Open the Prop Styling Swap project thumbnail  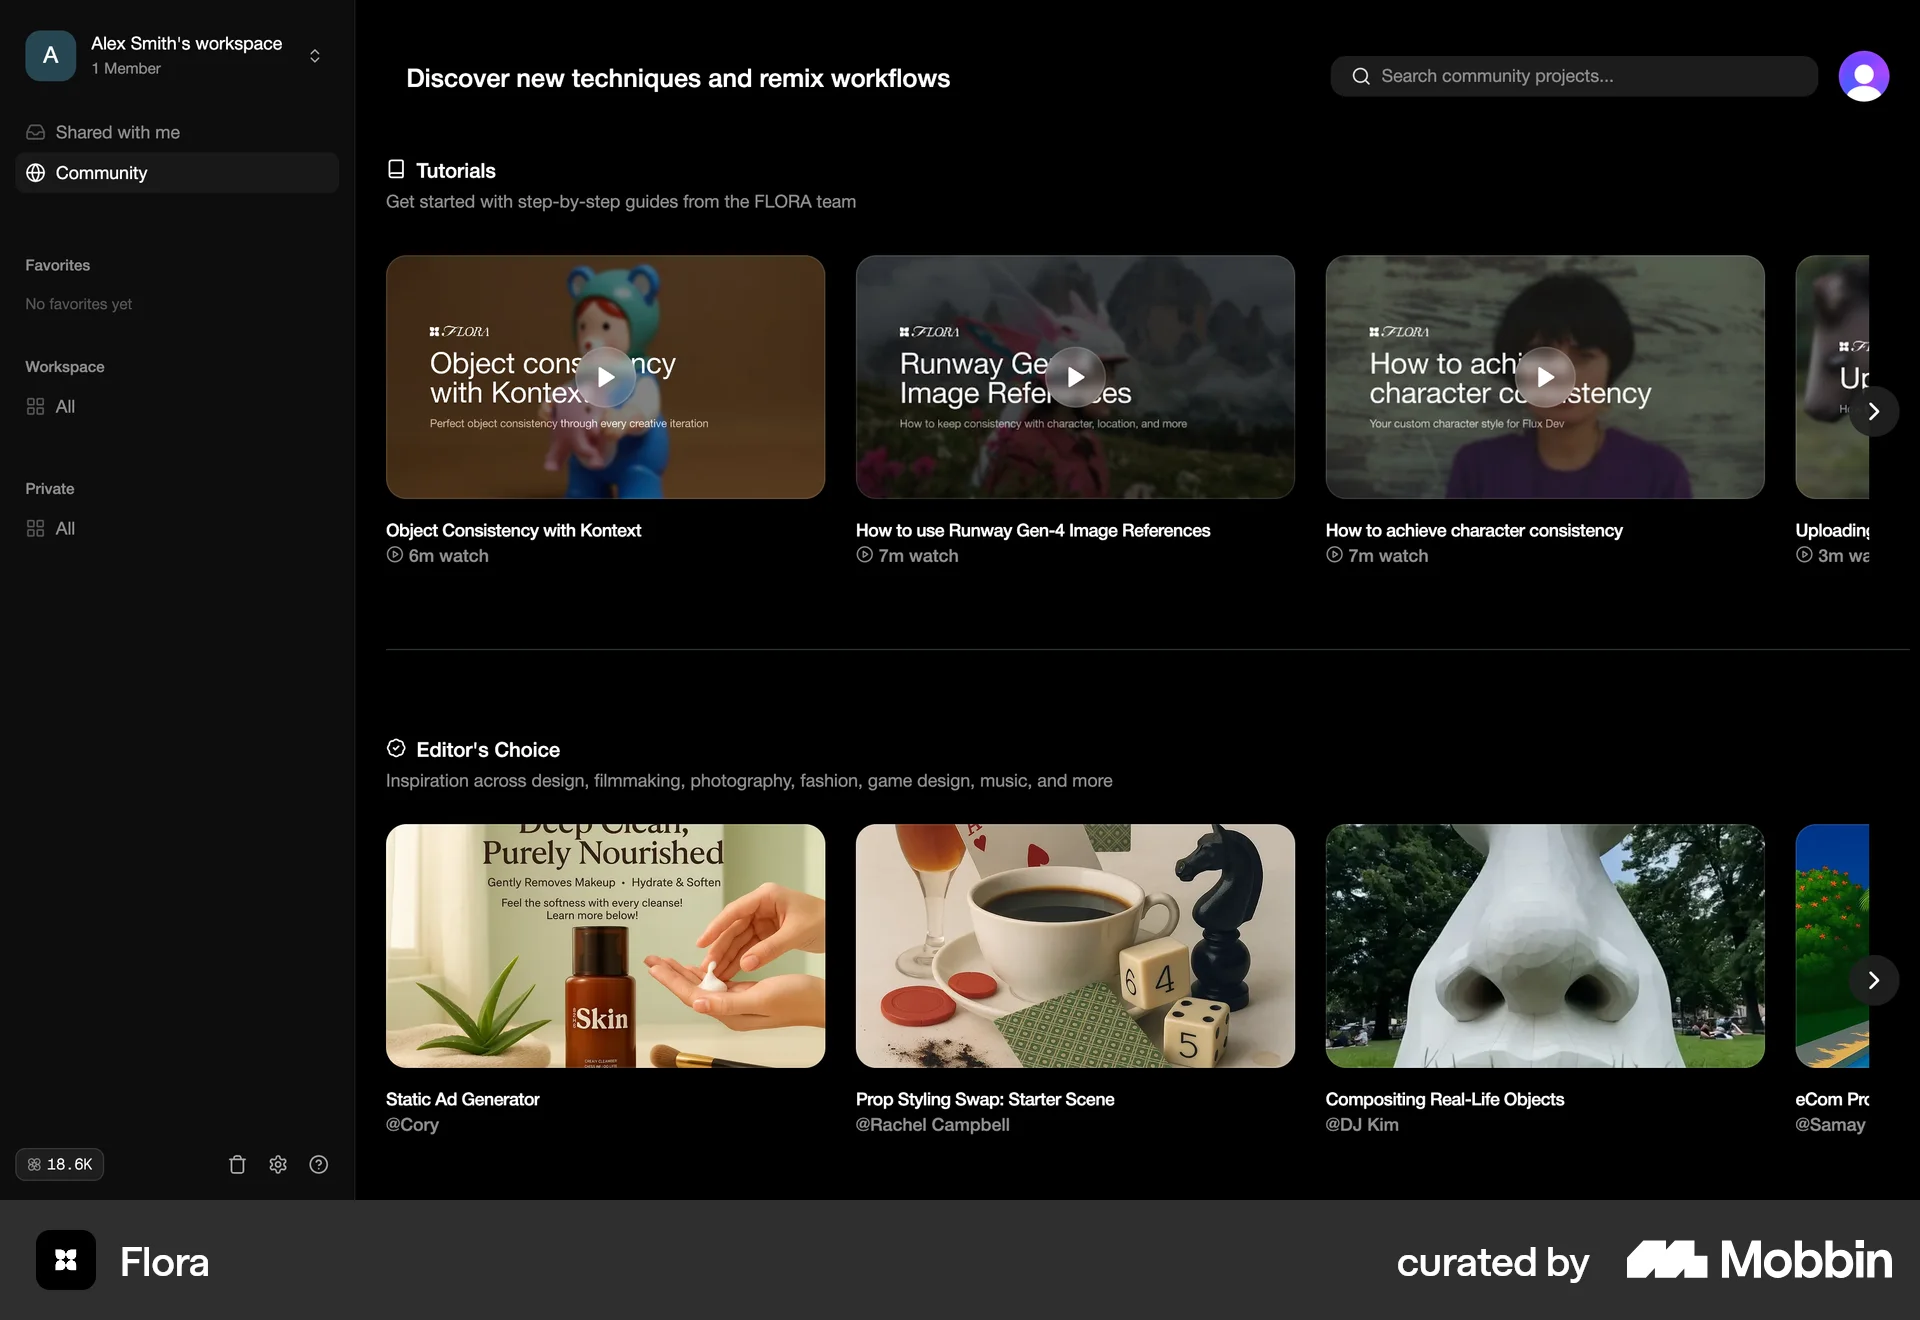1074,946
